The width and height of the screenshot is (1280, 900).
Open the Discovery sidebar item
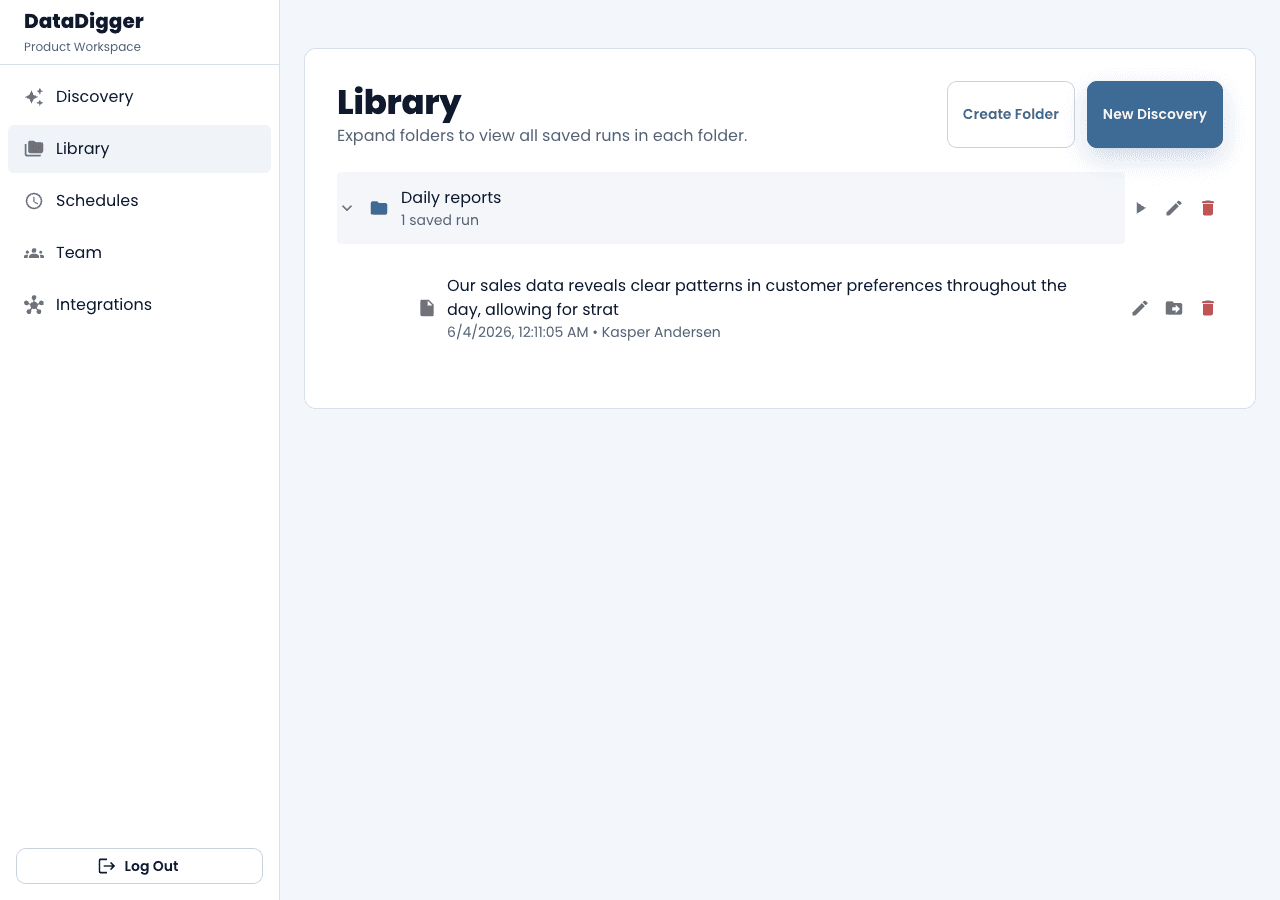(x=139, y=97)
